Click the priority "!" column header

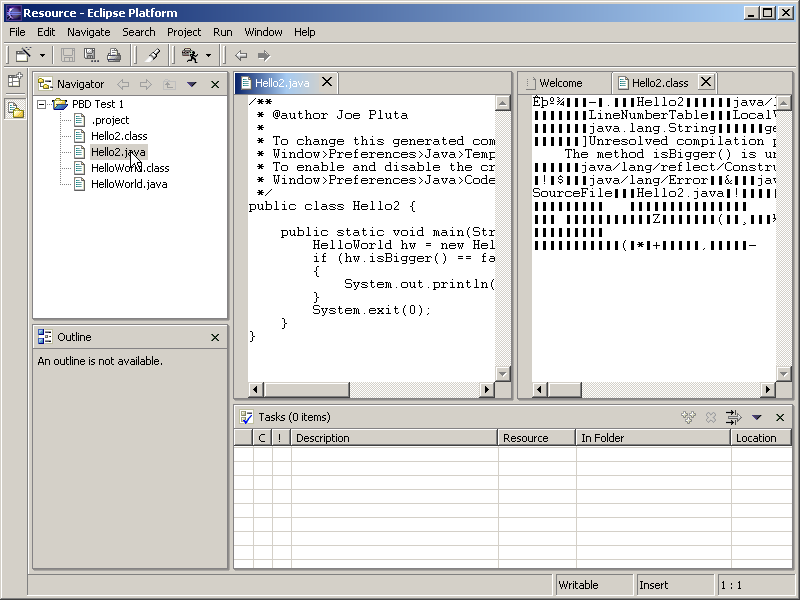coord(281,438)
